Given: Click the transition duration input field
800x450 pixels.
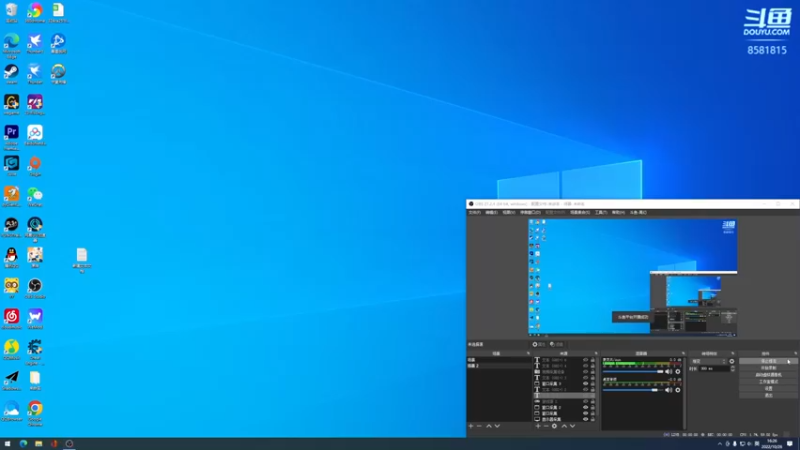Looking at the screenshot, I should pos(714,368).
